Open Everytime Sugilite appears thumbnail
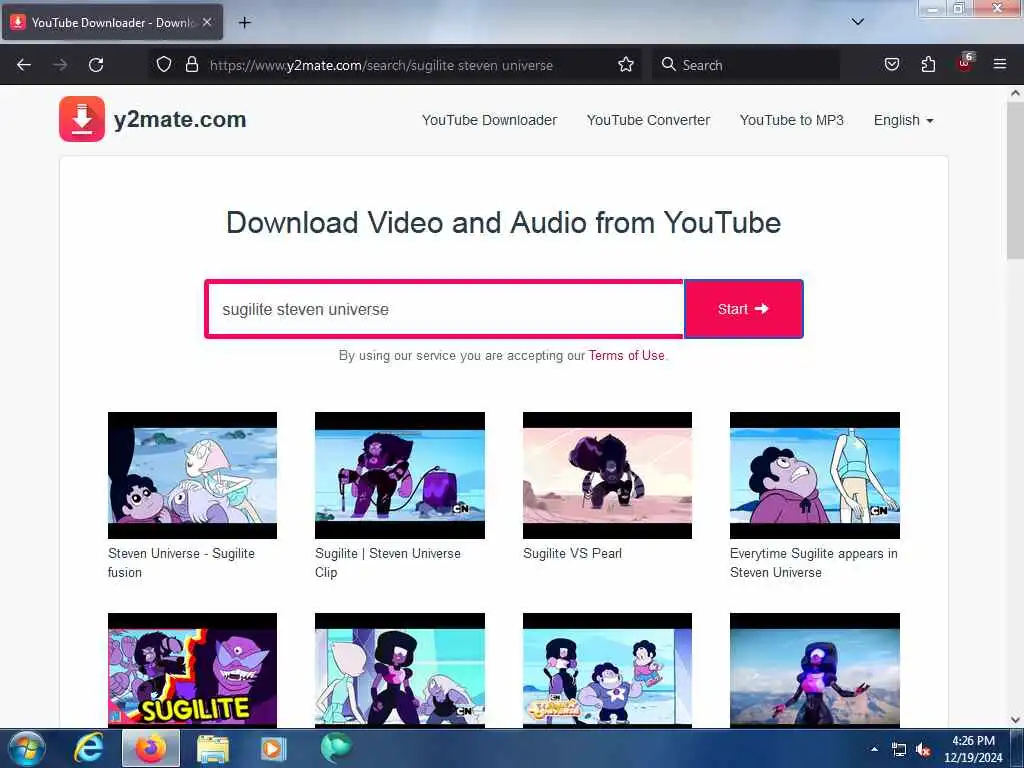 (x=814, y=475)
